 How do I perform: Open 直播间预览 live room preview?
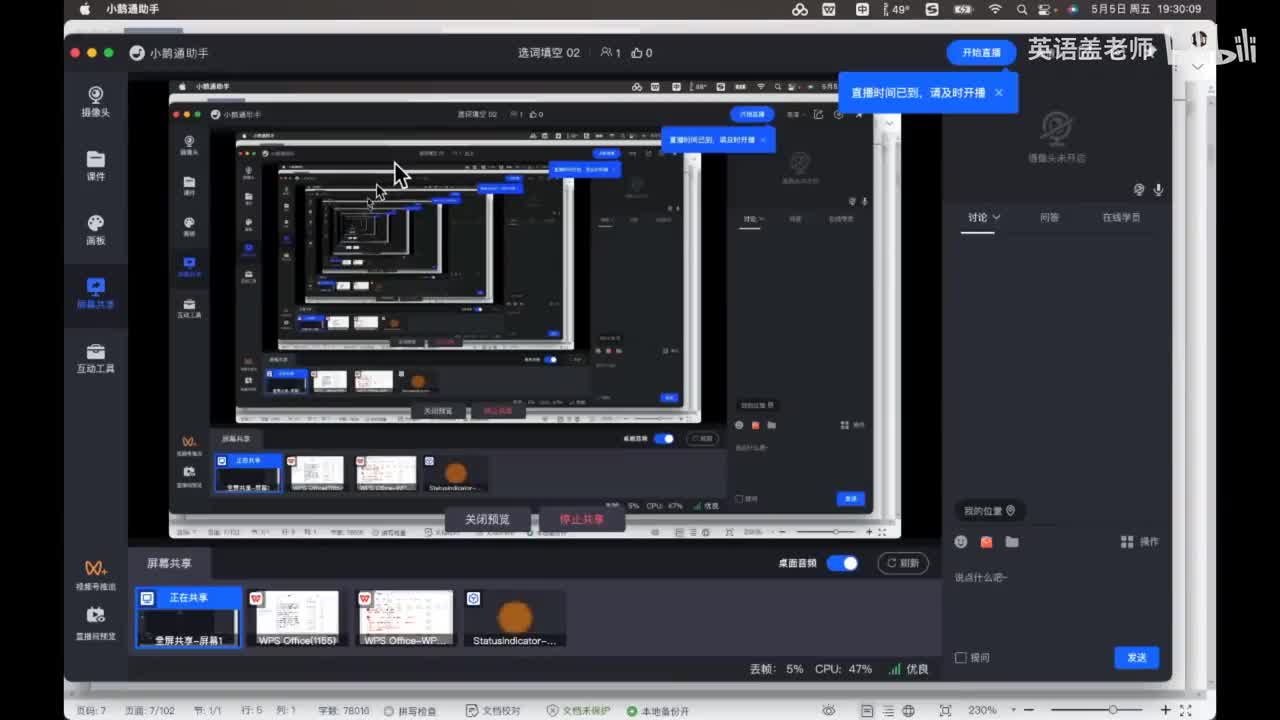(96, 622)
